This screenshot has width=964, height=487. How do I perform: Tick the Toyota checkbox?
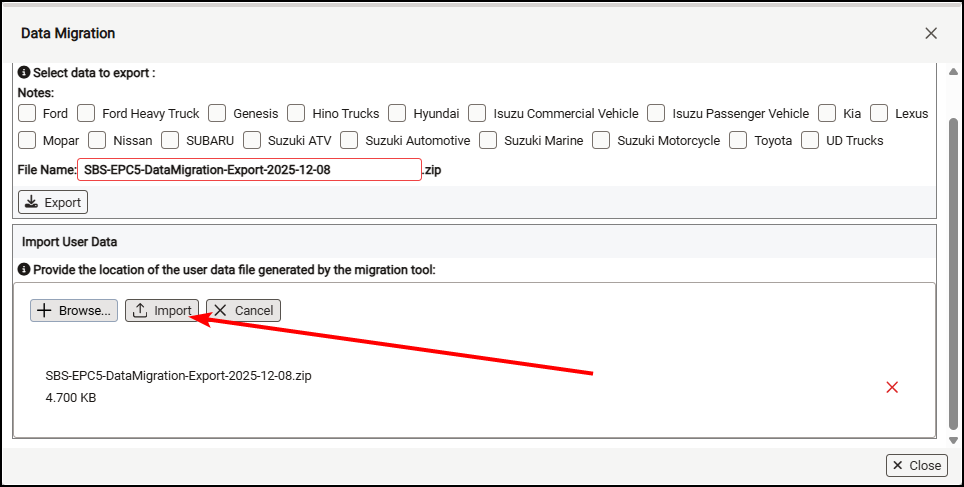click(x=738, y=141)
